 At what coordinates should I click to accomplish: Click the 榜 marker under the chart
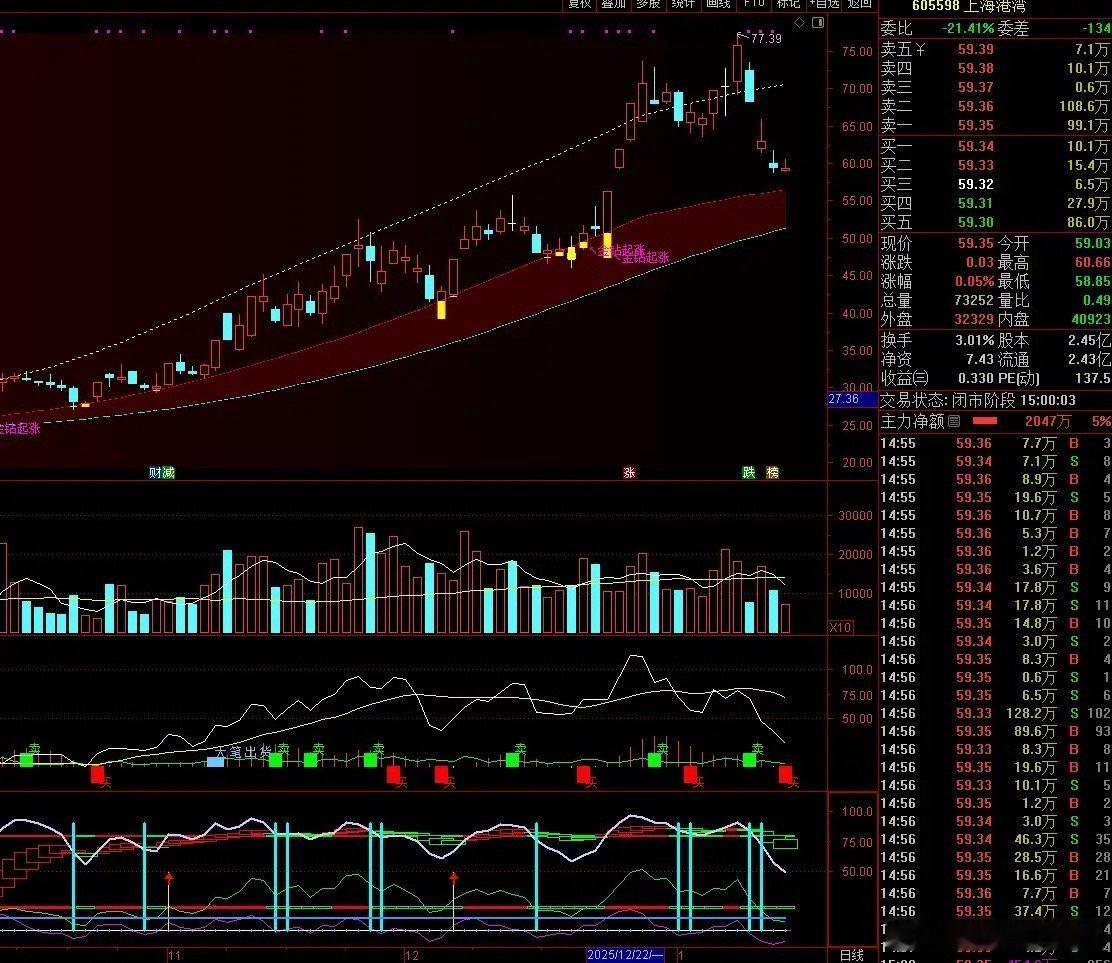click(772, 472)
